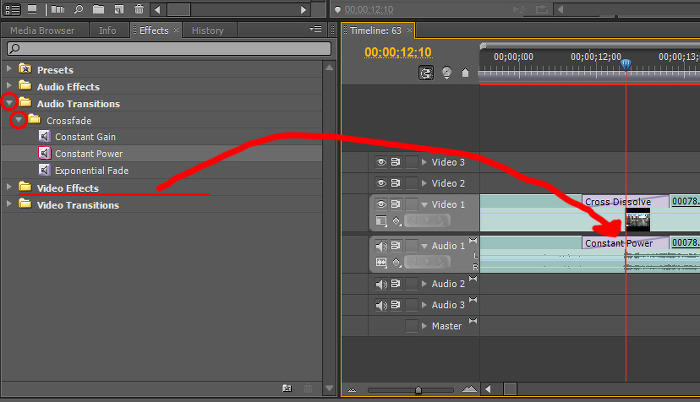
Task: Switch to the History tab
Action: pyautogui.click(x=208, y=30)
